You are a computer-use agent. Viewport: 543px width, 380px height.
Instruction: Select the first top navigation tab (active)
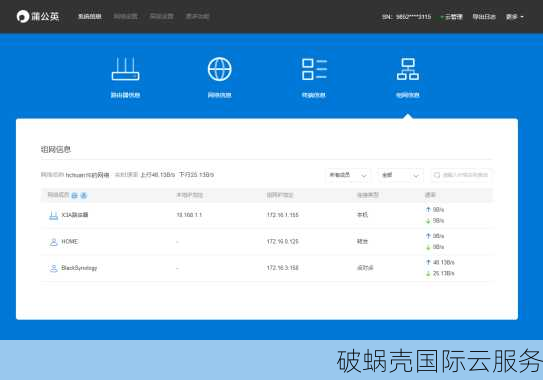coord(90,16)
